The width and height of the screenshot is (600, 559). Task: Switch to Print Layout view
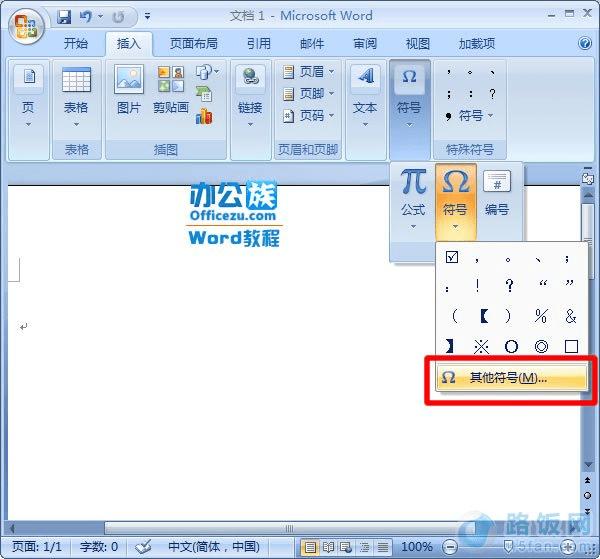pos(310,547)
